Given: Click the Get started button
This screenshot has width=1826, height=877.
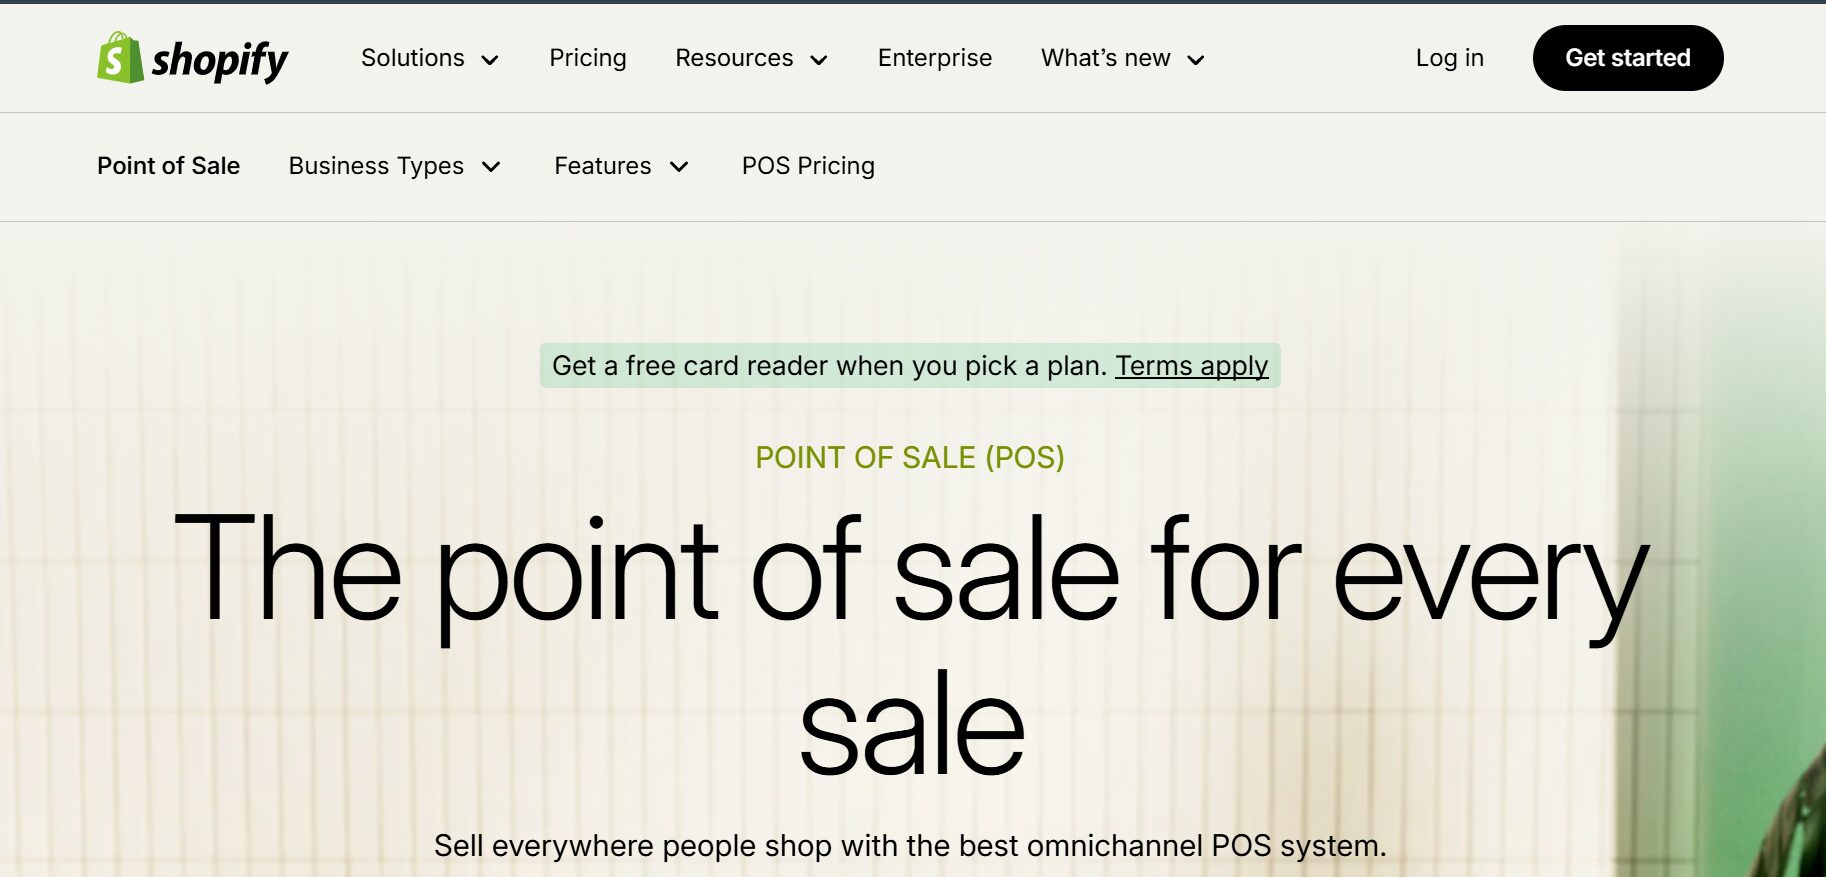Looking at the screenshot, I should pyautogui.click(x=1627, y=58).
